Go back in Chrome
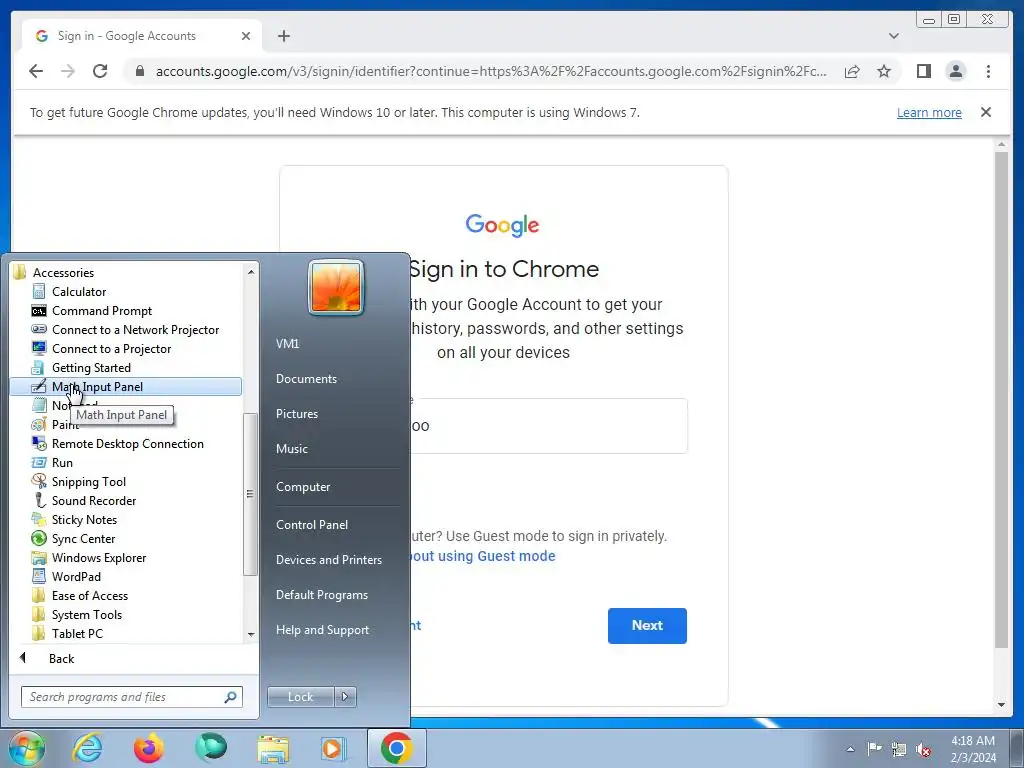The image size is (1024, 768). (x=36, y=71)
